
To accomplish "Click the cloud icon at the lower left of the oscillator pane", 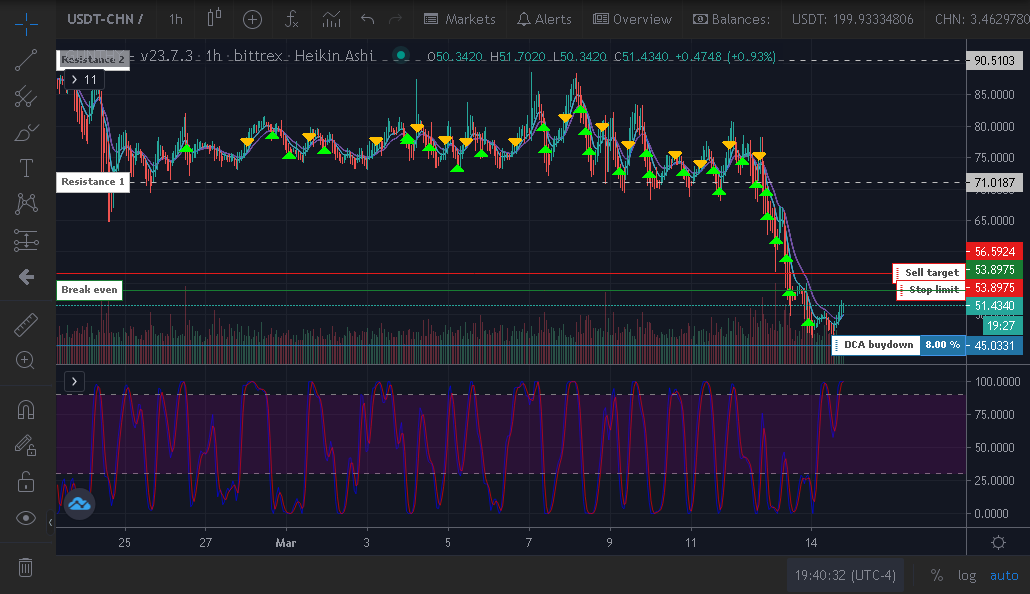I will click(79, 504).
